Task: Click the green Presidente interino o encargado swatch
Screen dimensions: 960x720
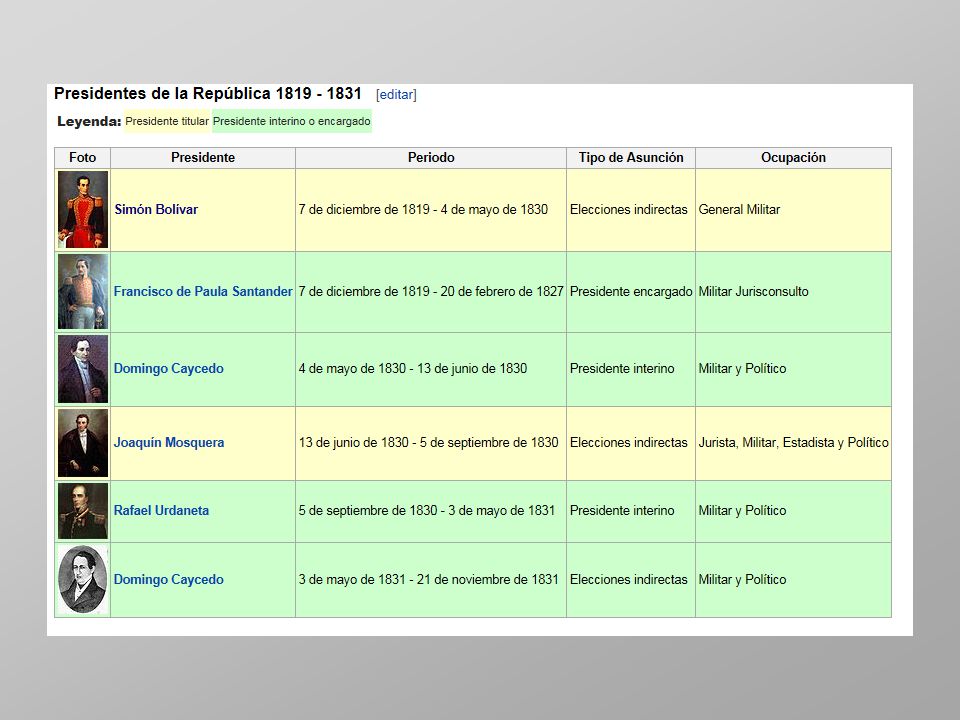Action: 291,121
